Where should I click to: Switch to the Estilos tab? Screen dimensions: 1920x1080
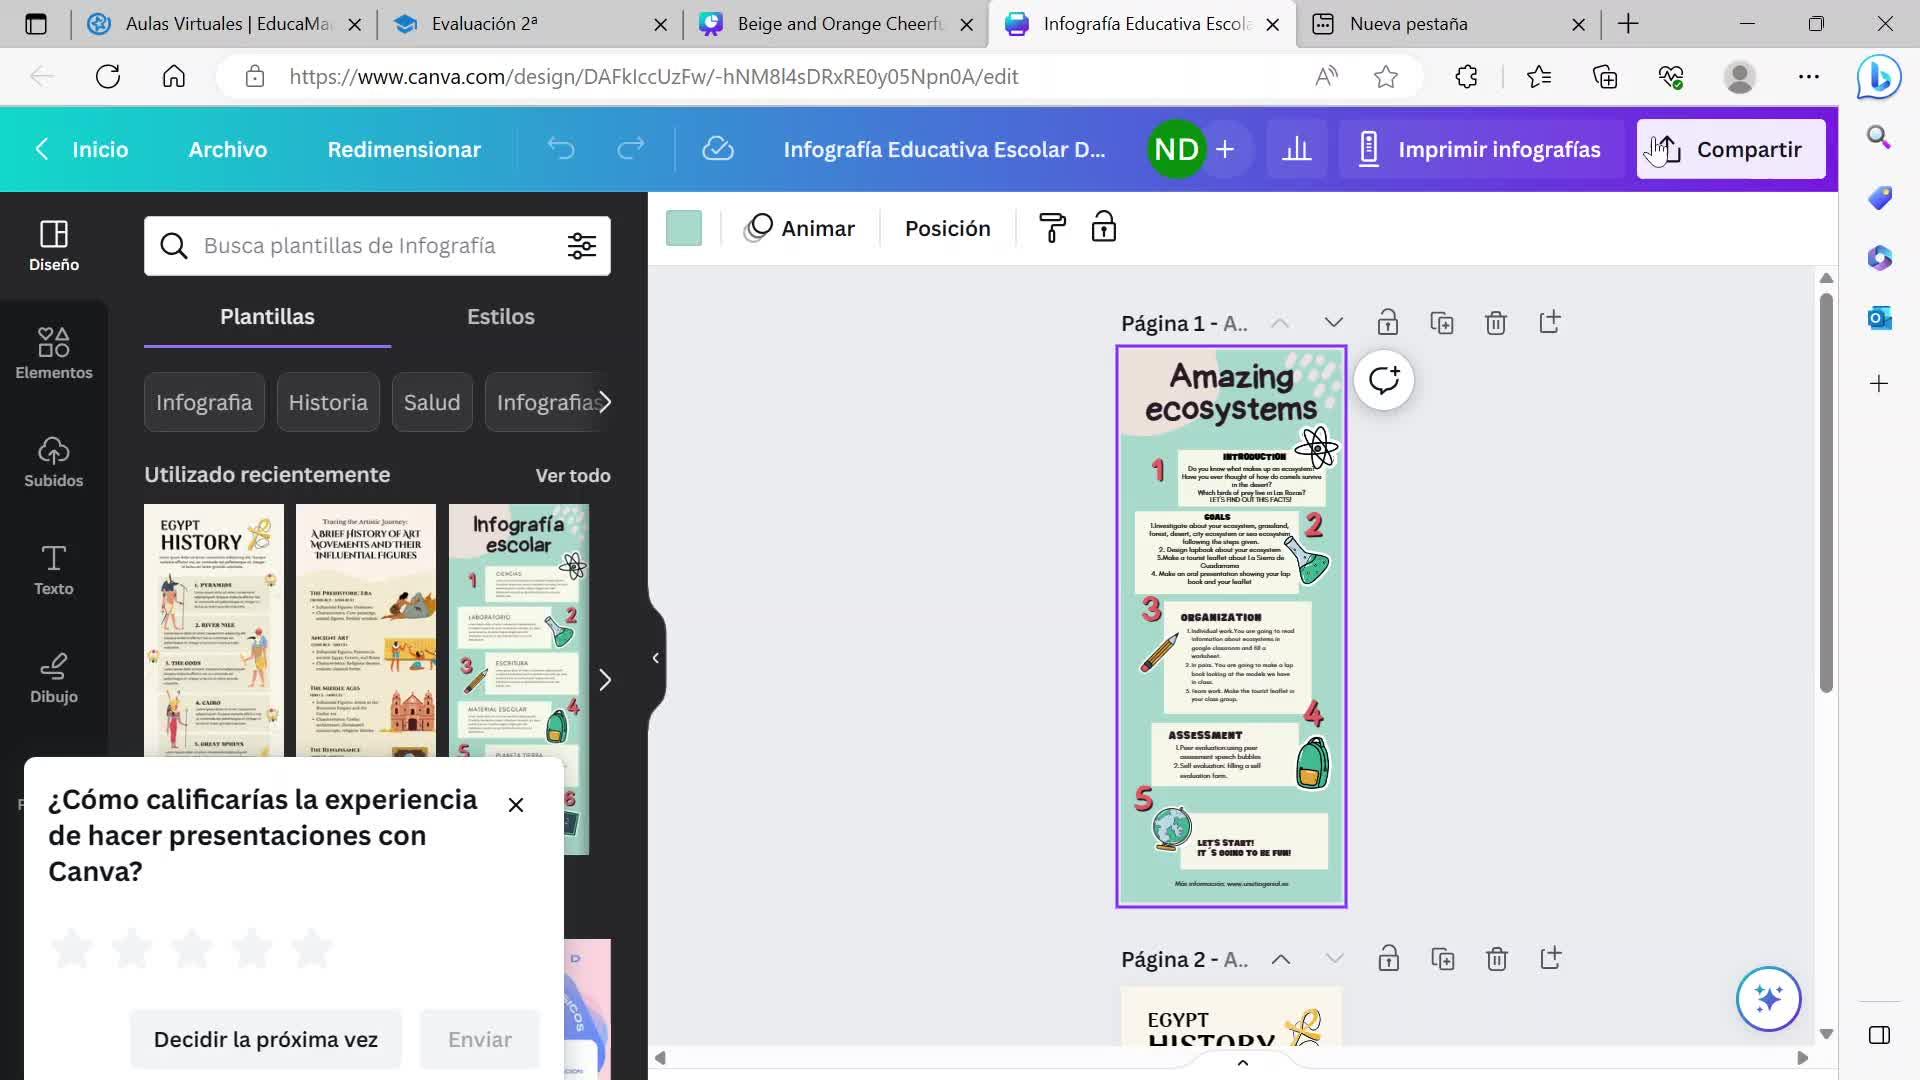[500, 316]
